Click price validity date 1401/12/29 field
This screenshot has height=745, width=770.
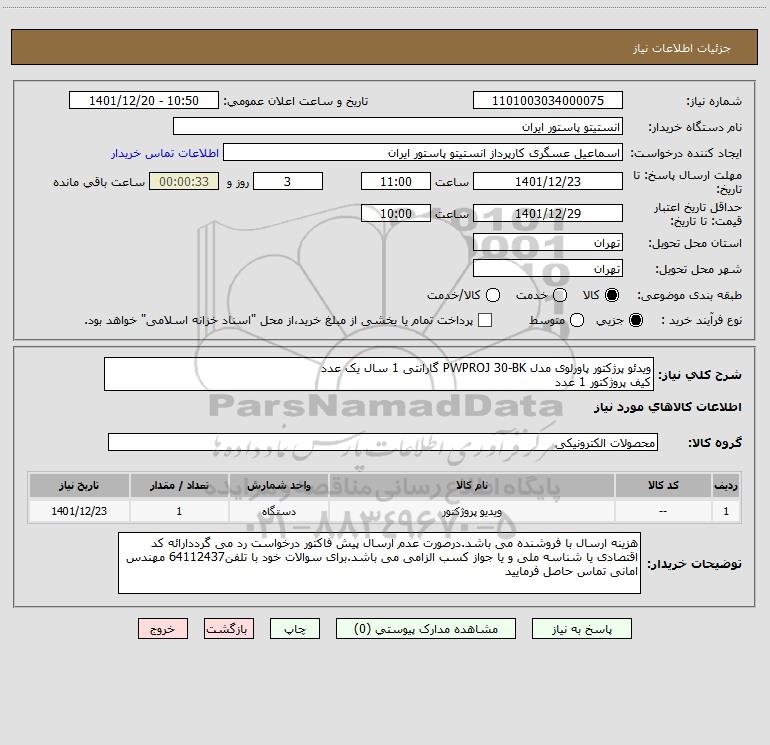tap(548, 214)
